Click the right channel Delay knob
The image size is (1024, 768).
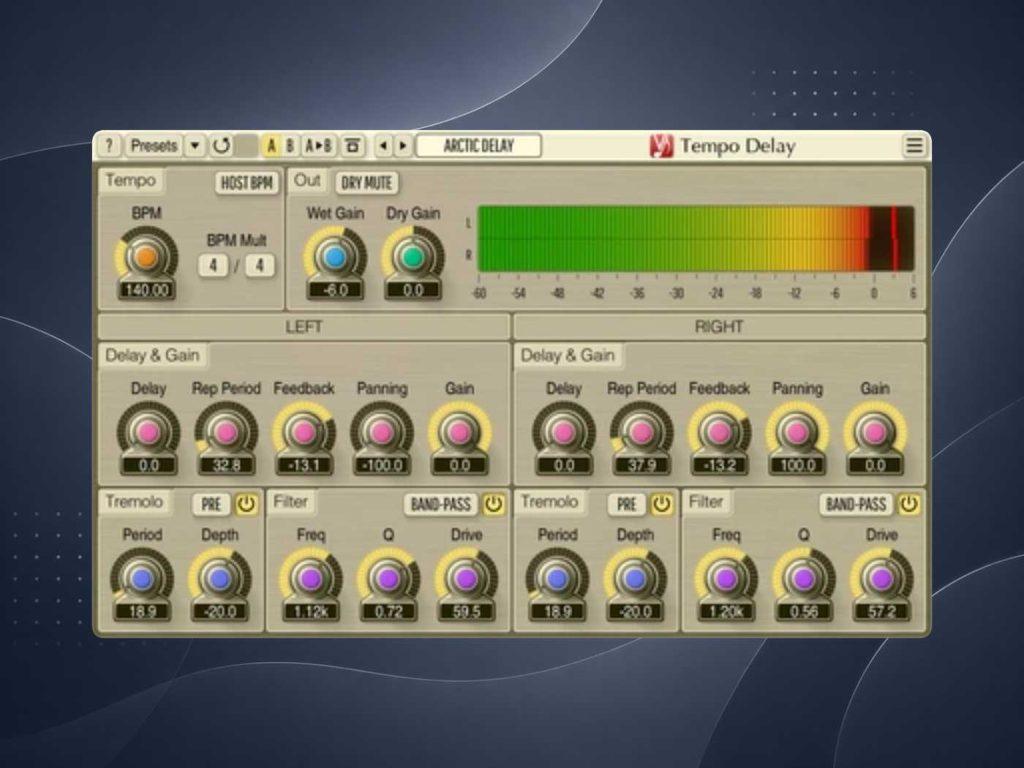coord(564,432)
